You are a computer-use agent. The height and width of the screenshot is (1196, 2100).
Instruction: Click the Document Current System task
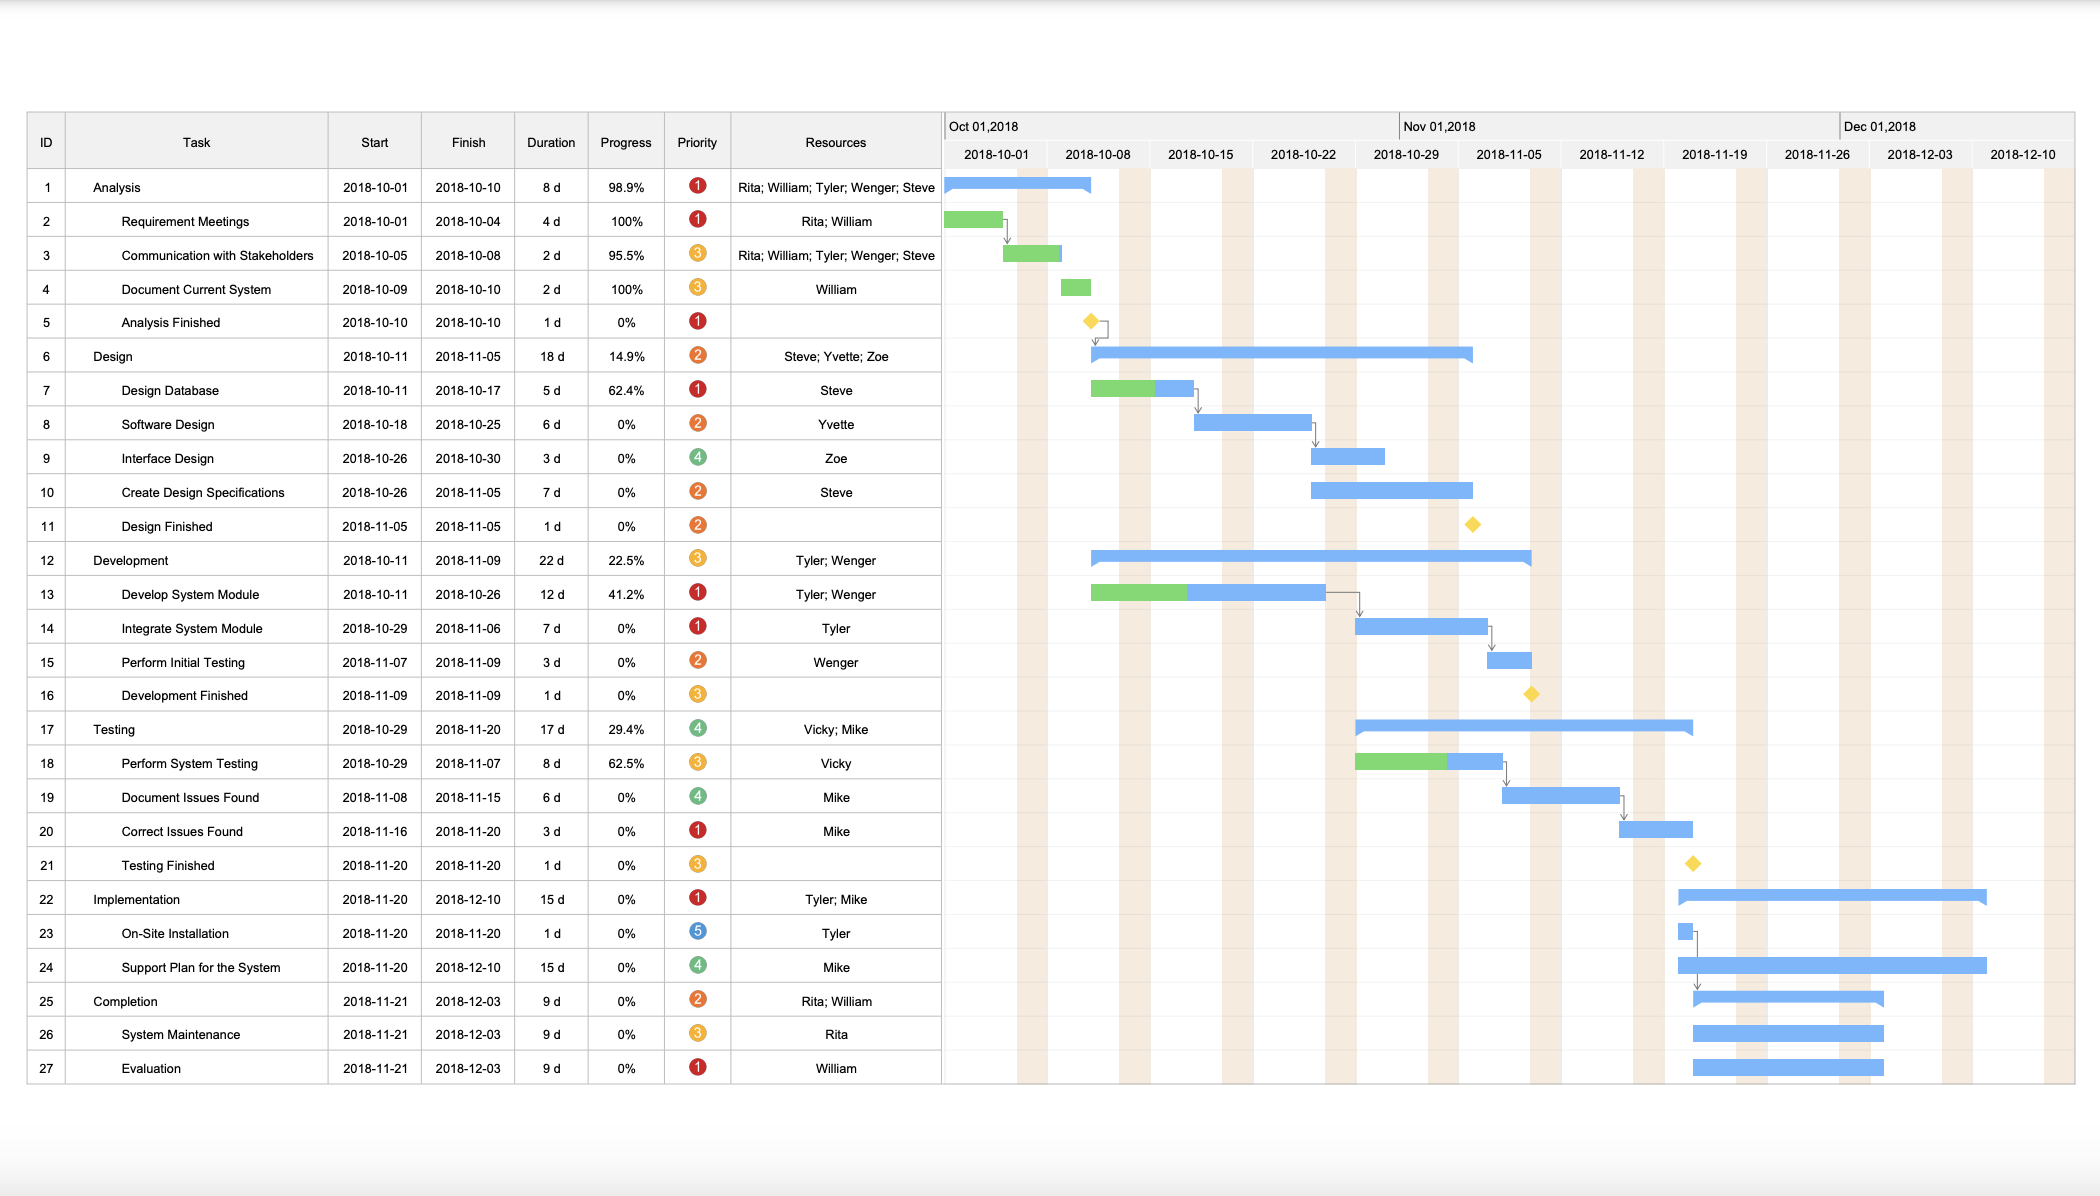[196, 289]
